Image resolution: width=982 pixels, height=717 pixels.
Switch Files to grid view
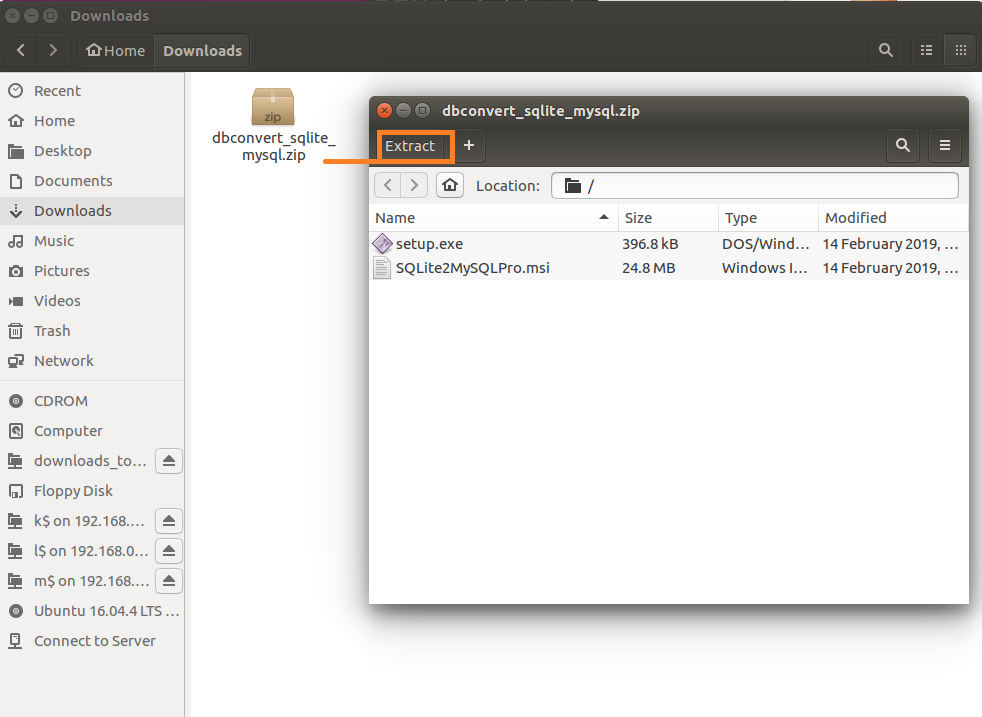pyautogui.click(x=960, y=50)
